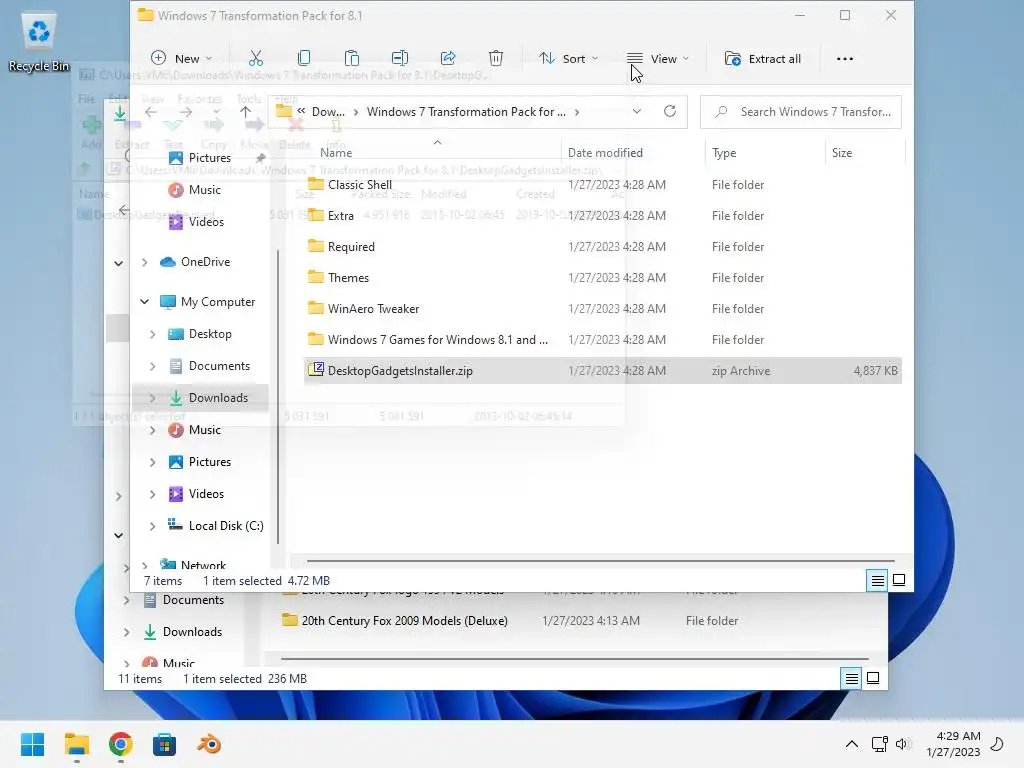Click the volume speaker tray icon
The height and width of the screenshot is (768, 1024).
pyautogui.click(x=902, y=744)
